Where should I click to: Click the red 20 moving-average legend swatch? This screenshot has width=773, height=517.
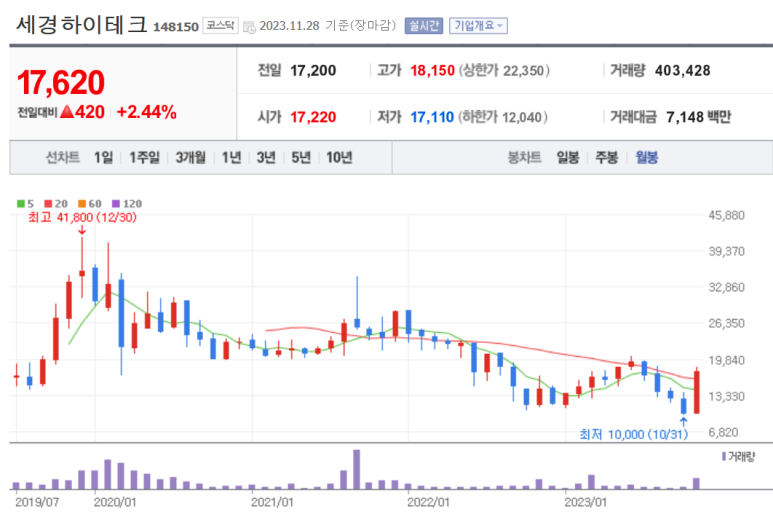pos(48,204)
